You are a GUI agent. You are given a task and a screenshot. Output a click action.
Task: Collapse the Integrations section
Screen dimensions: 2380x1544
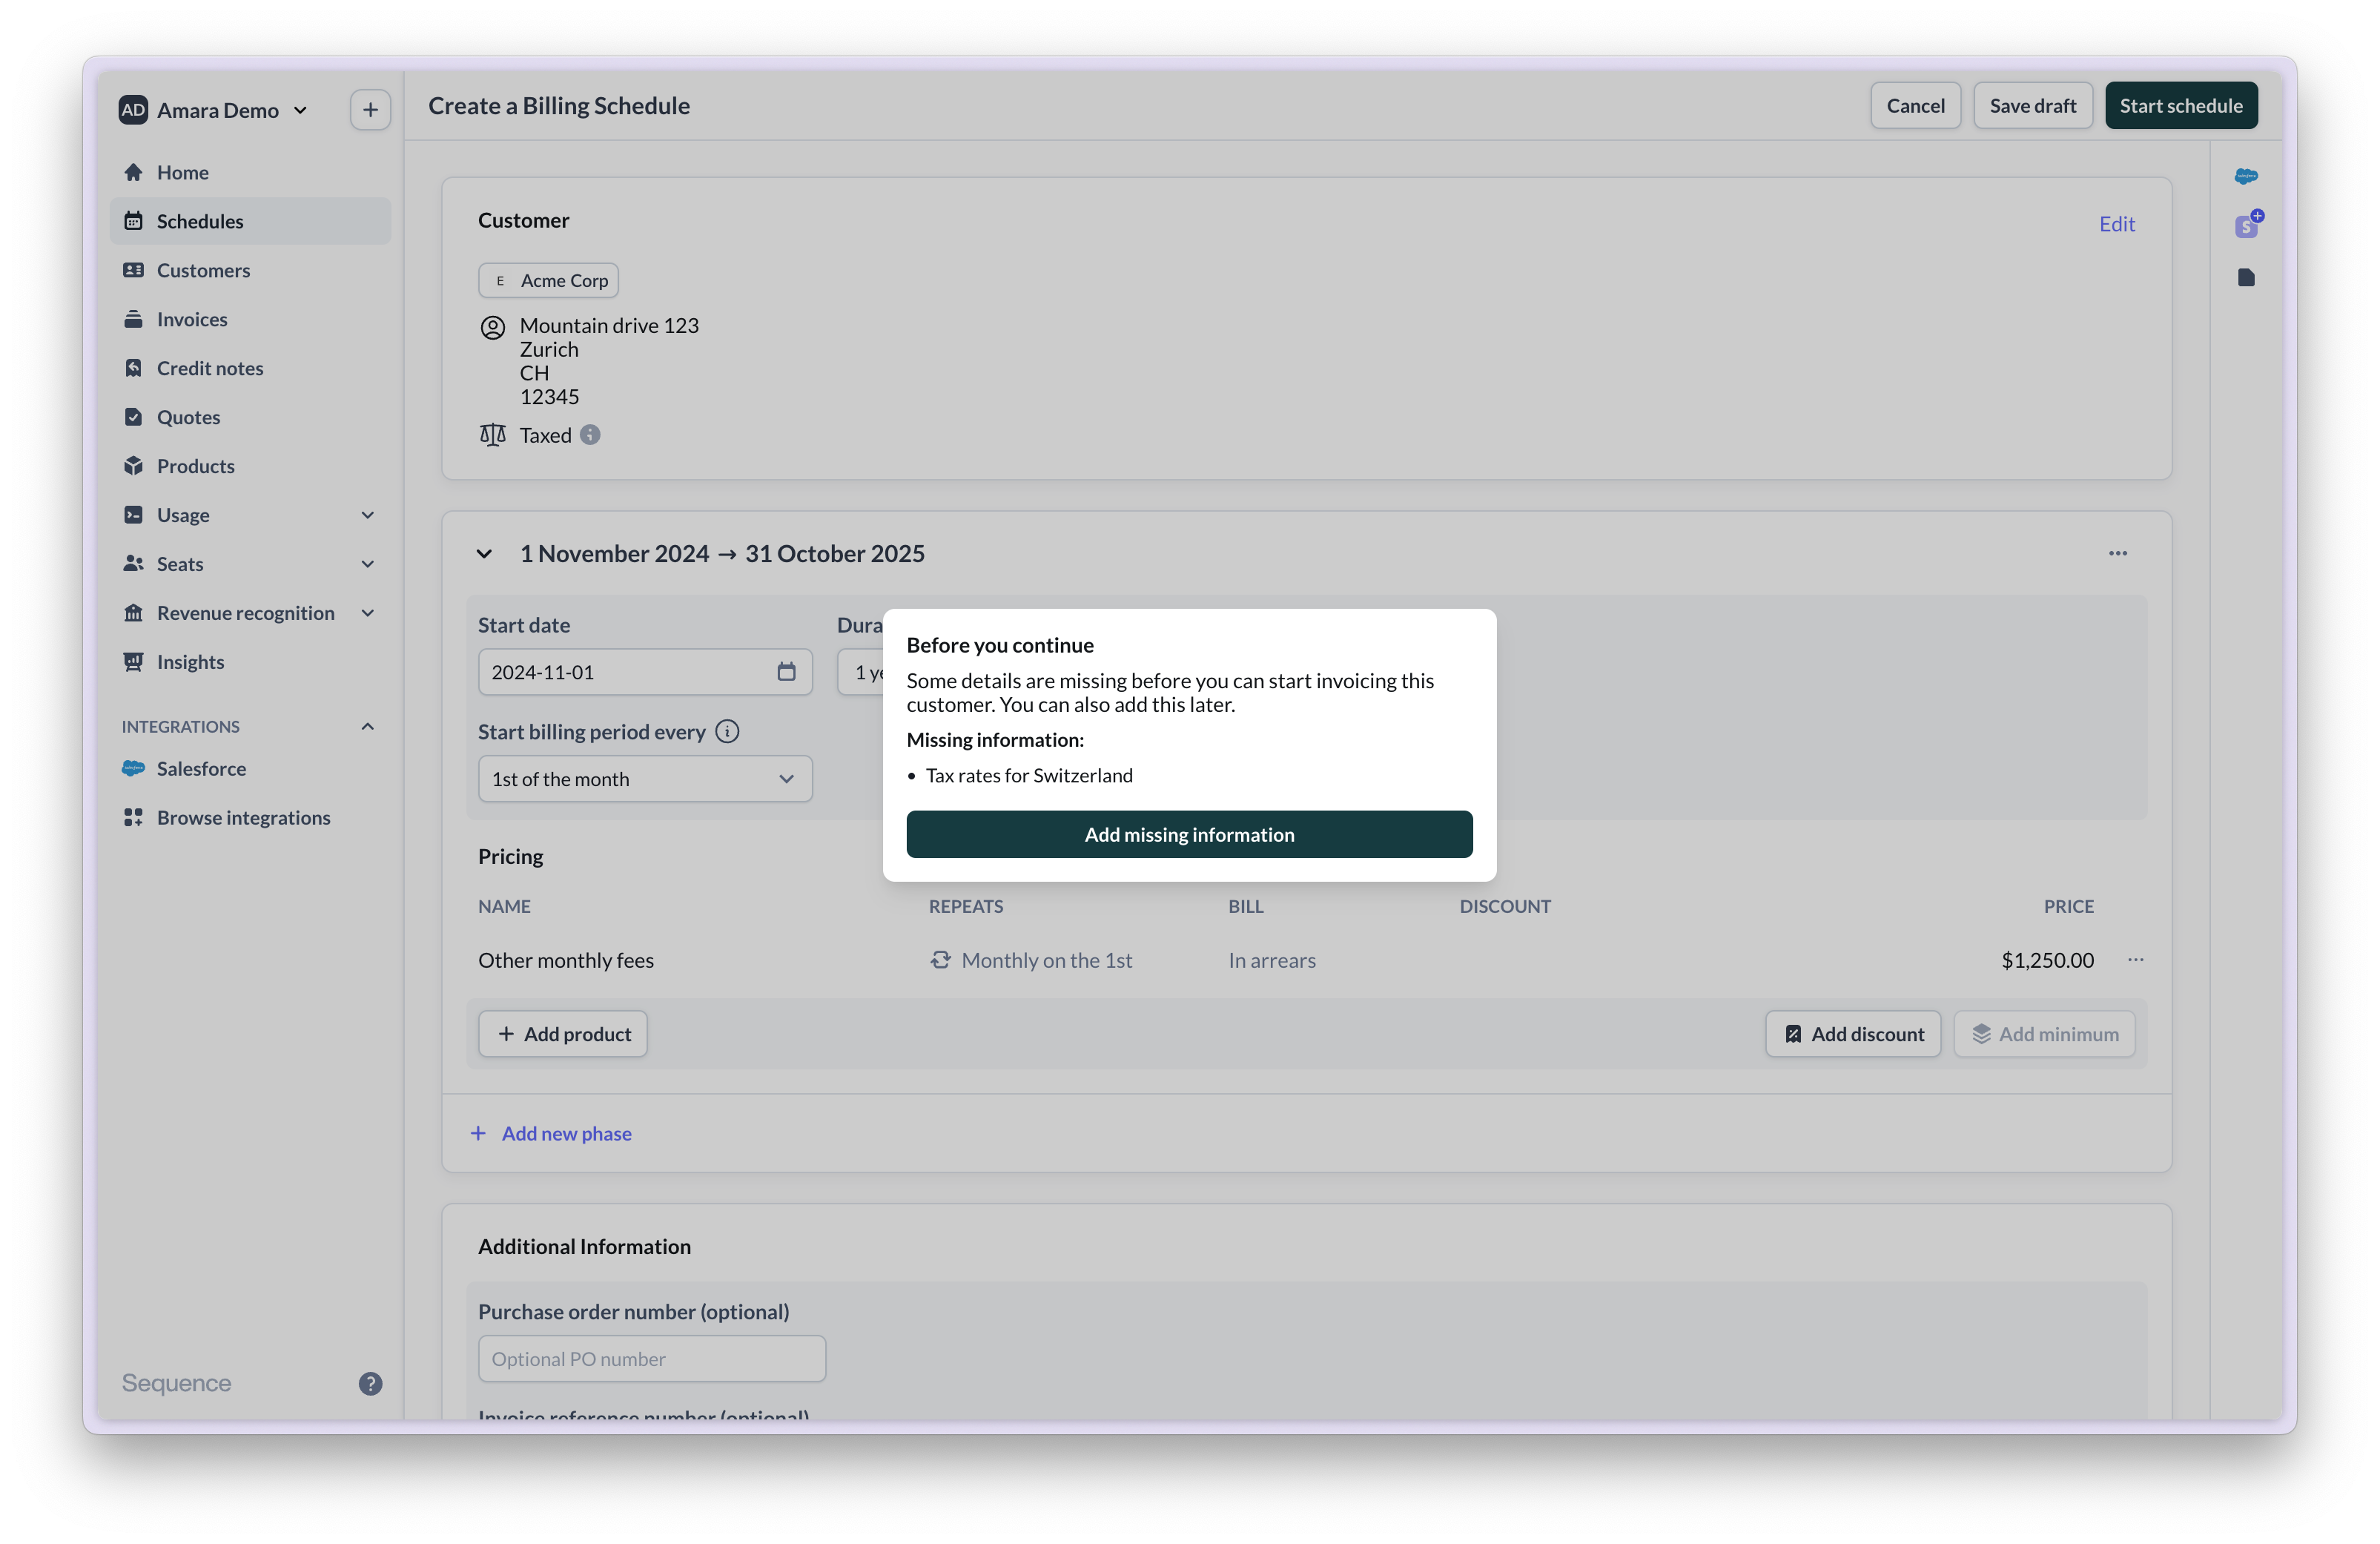(x=368, y=726)
